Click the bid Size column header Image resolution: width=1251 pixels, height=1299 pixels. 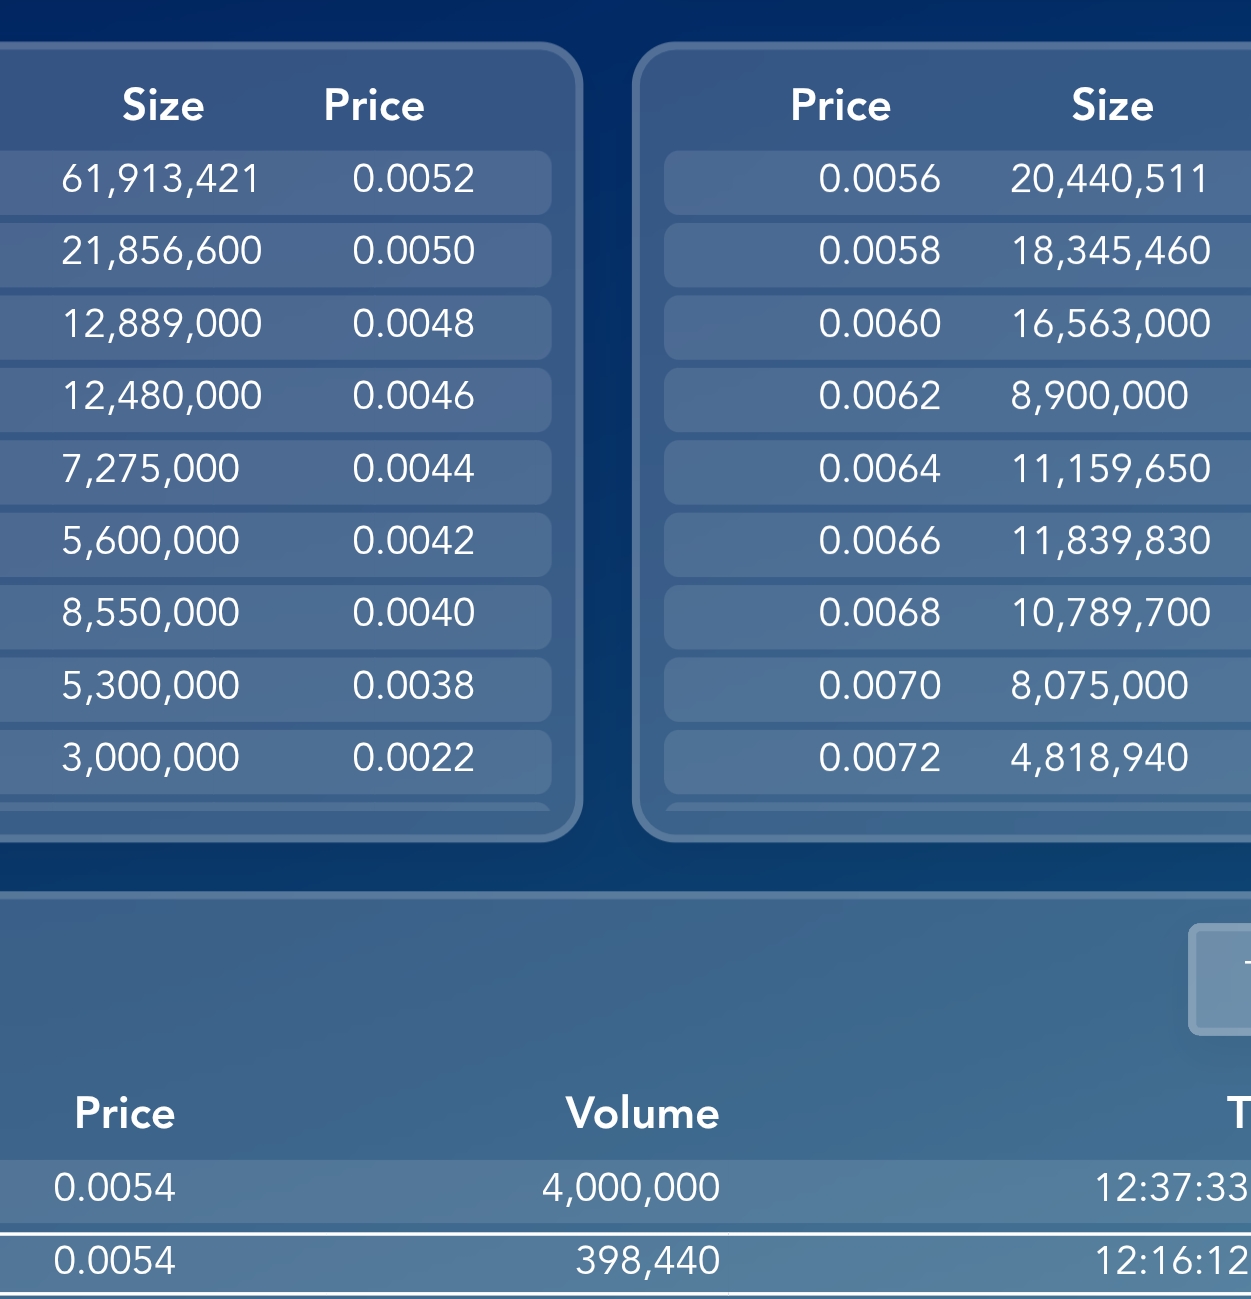163,105
